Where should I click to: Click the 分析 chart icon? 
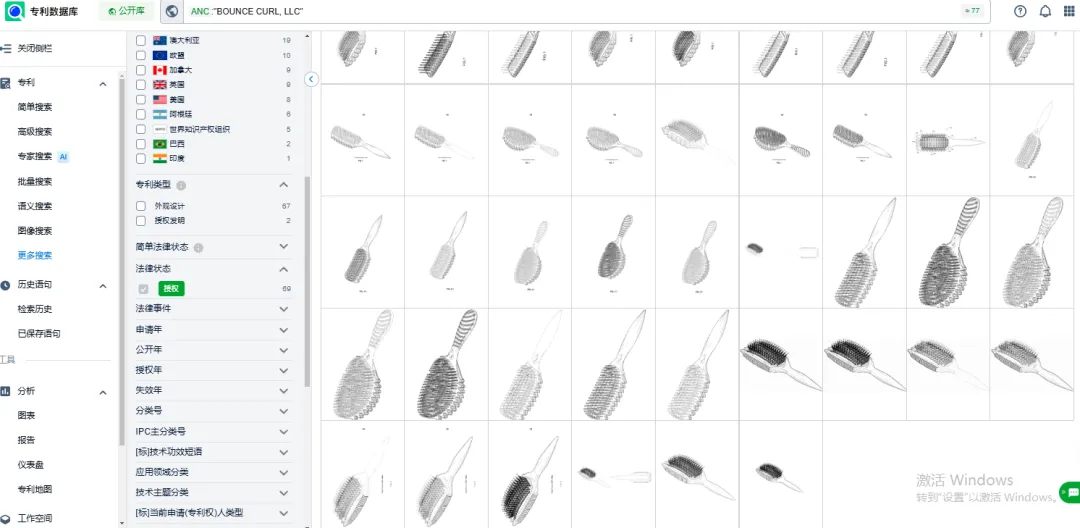click(6, 392)
